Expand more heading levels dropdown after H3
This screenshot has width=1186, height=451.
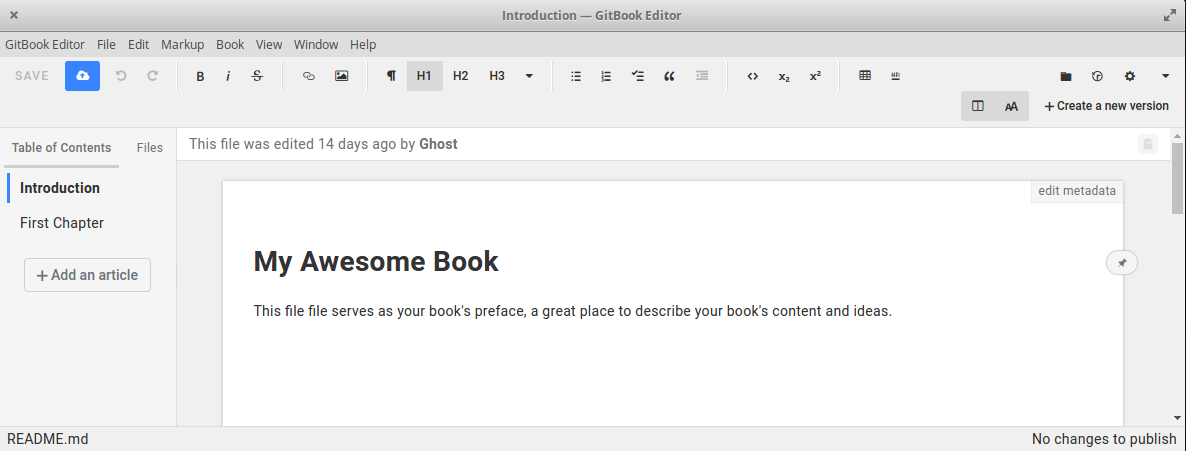click(529, 76)
